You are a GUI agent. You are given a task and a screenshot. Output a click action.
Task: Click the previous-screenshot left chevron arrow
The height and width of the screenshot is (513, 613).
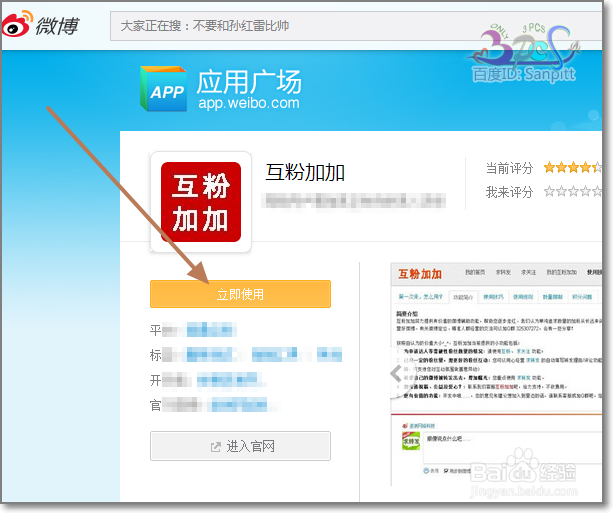(396, 373)
